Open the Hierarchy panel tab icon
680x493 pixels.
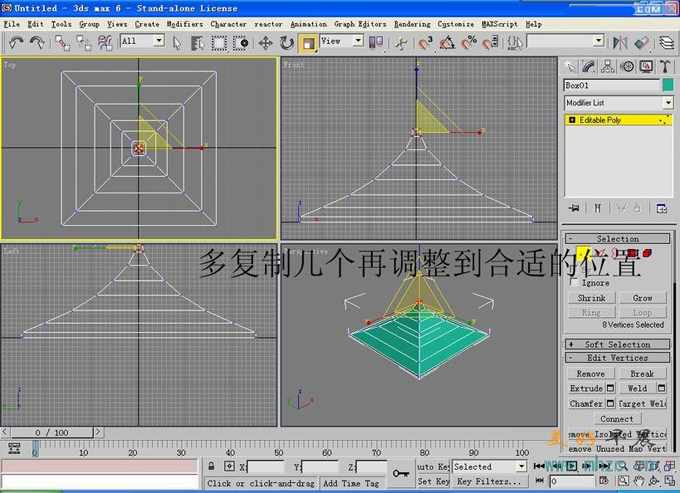pyautogui.click(x=609, y=67)
